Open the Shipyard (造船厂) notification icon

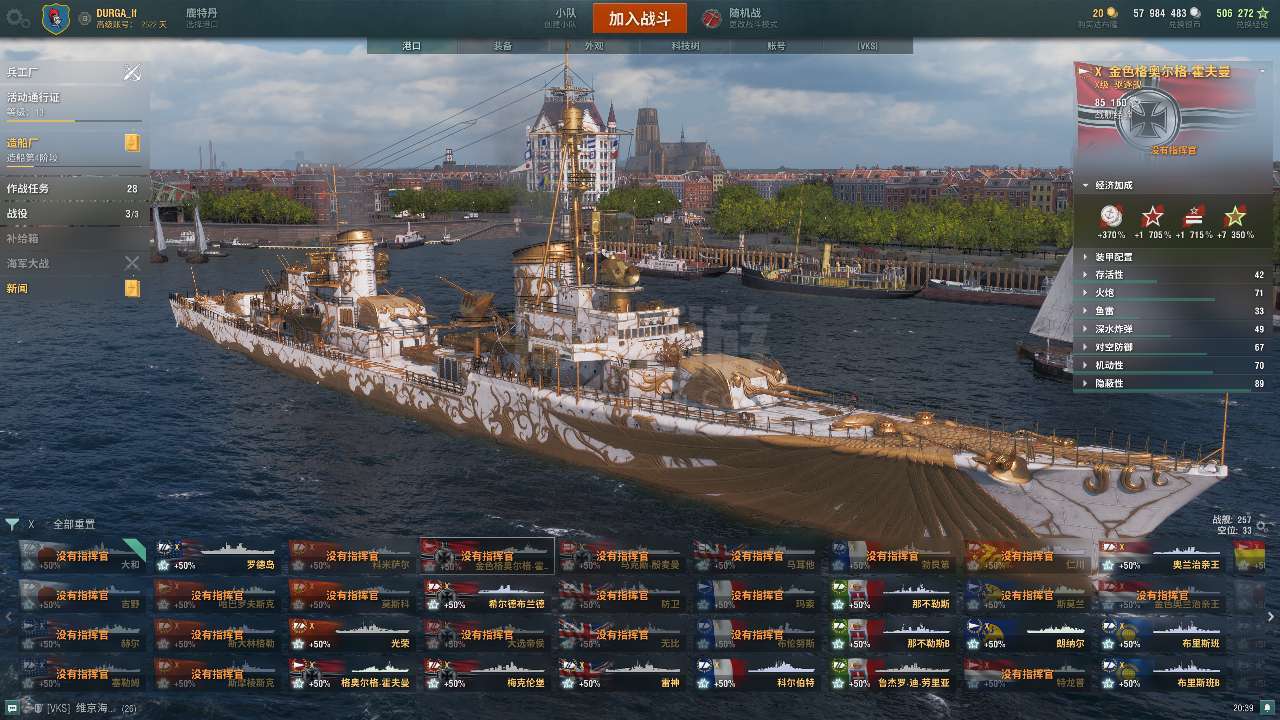pos(132,142)
